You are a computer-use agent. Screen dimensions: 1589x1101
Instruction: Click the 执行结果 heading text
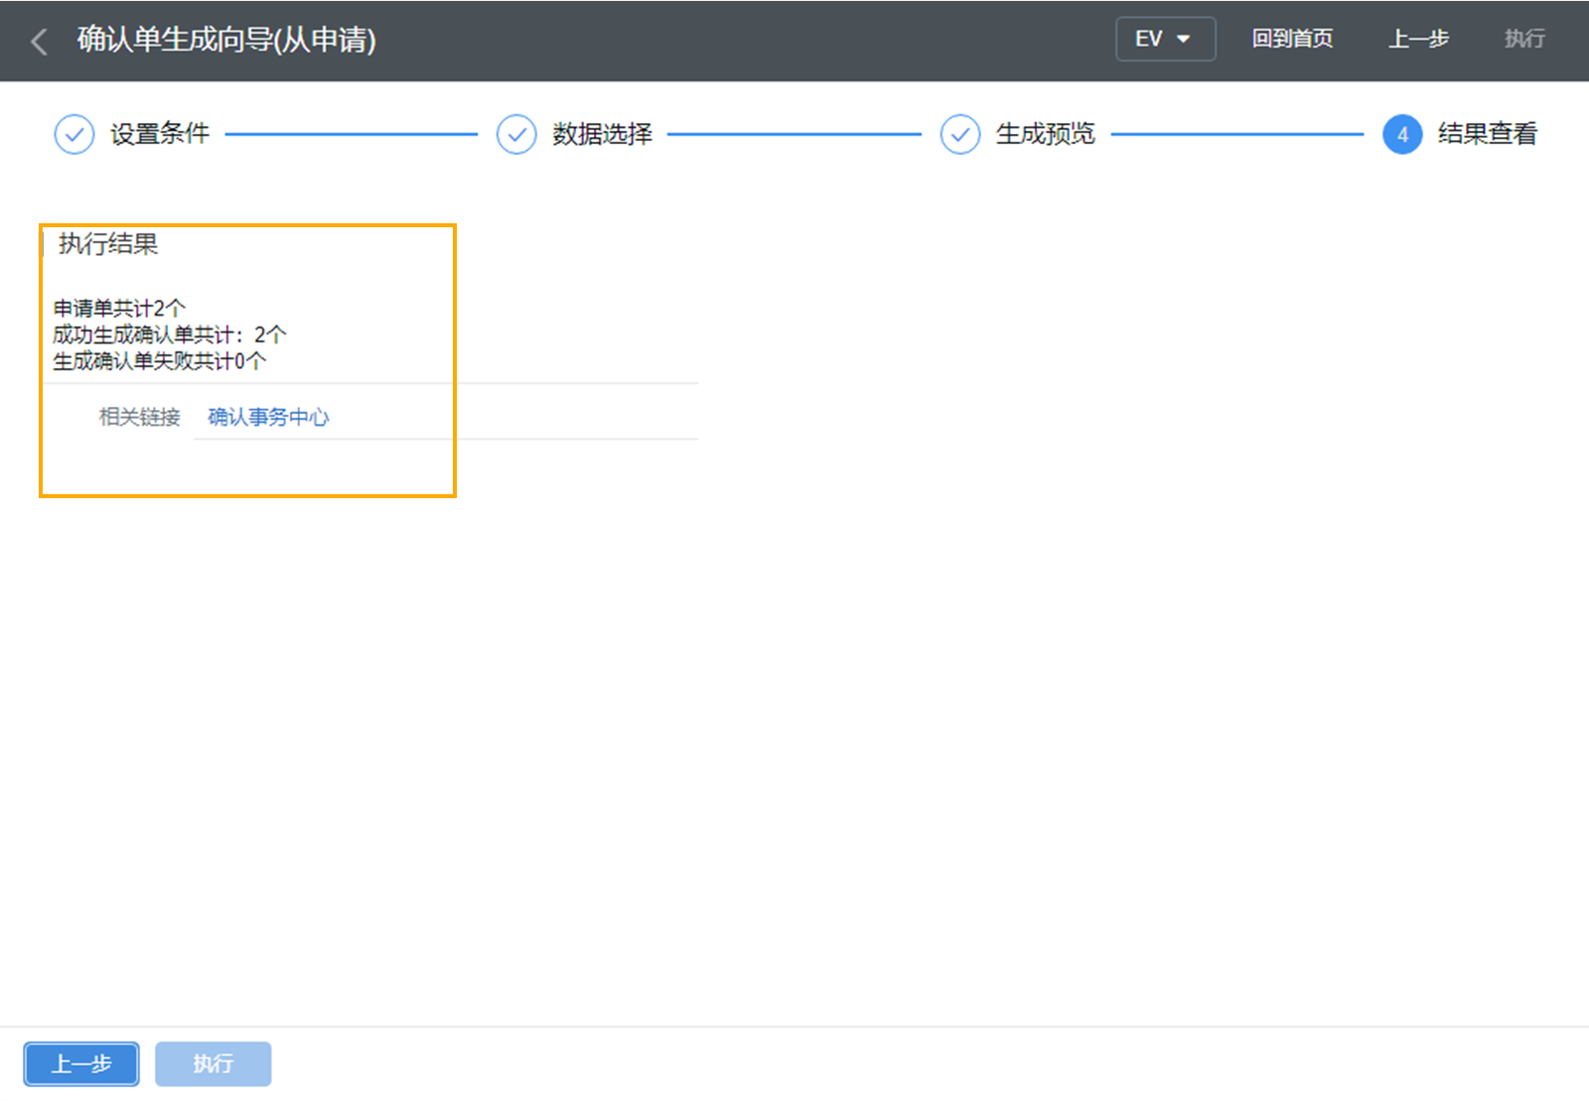108,244
